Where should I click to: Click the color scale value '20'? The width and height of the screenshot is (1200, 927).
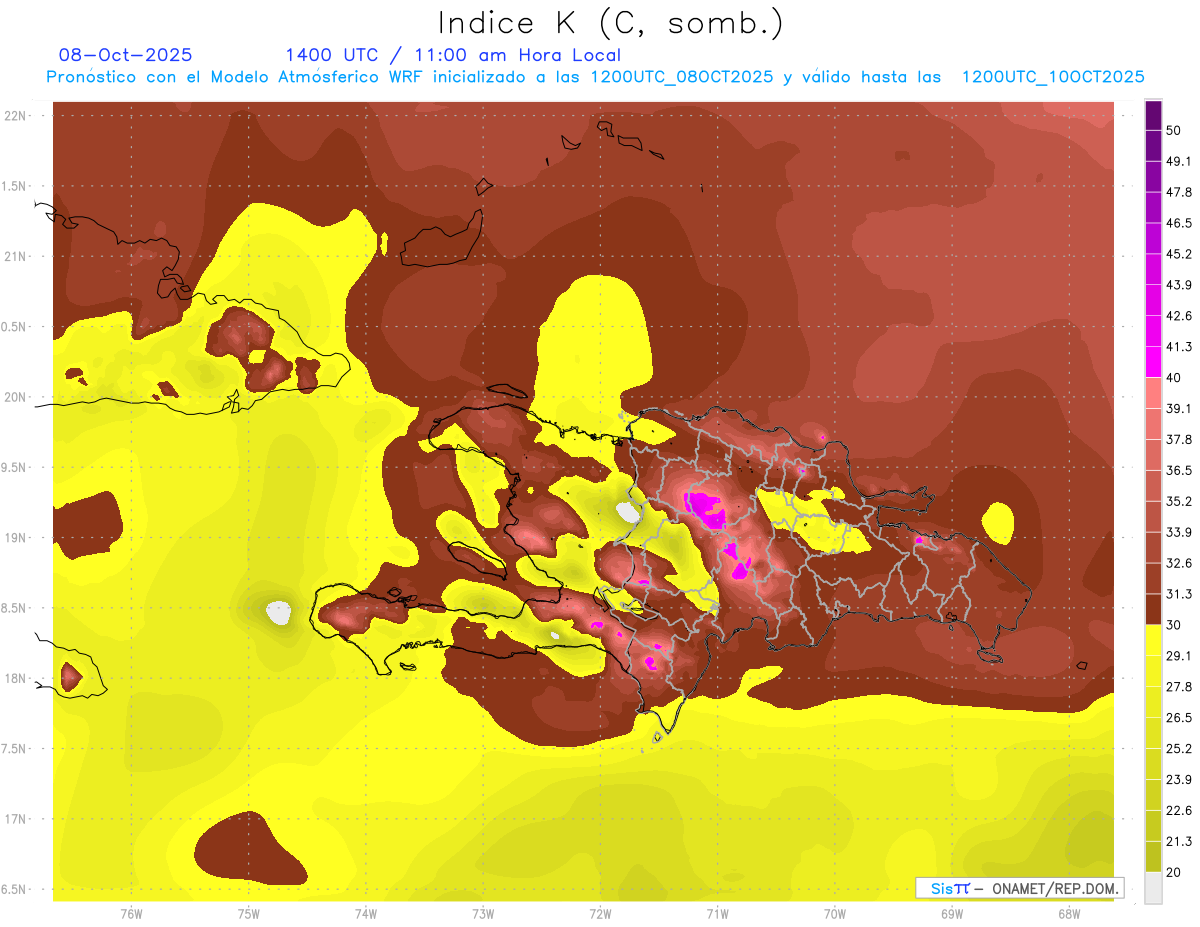[x=1175, y=872]
